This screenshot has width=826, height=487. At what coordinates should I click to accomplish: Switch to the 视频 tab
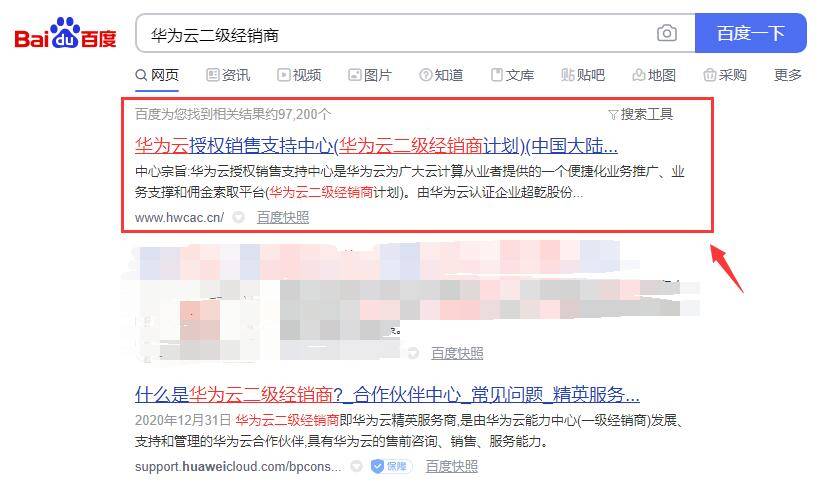[x=299, y=75]
